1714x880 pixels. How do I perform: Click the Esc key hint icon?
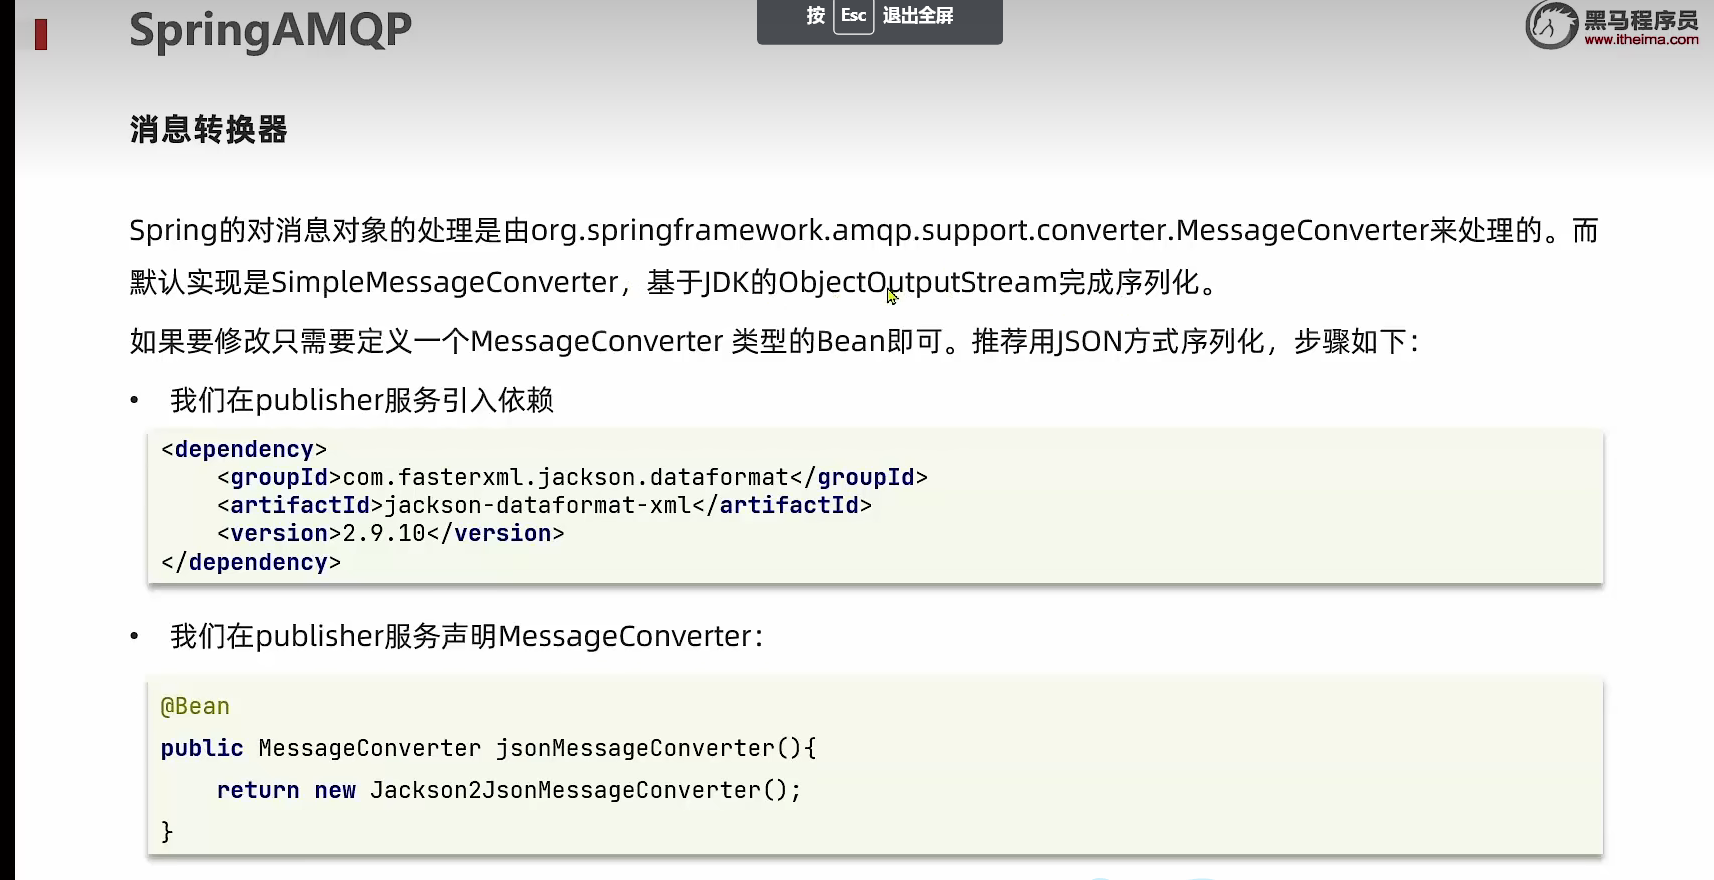point(853,16)
